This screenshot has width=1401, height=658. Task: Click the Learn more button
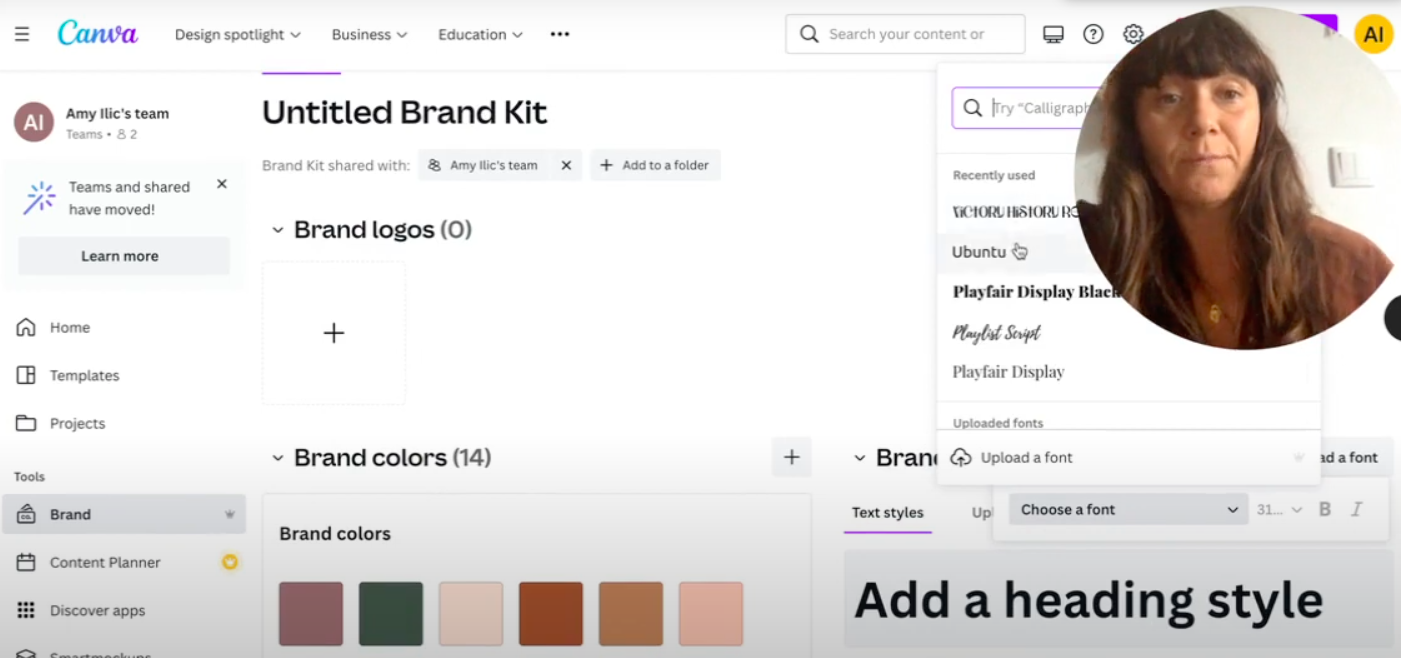click(124, 256)
